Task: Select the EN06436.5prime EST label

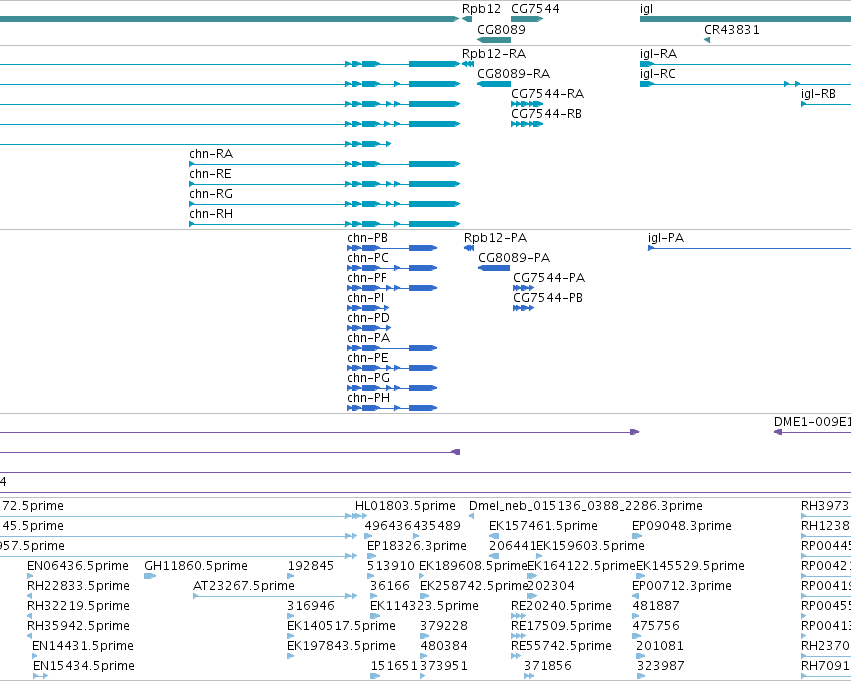Action: 78,567
